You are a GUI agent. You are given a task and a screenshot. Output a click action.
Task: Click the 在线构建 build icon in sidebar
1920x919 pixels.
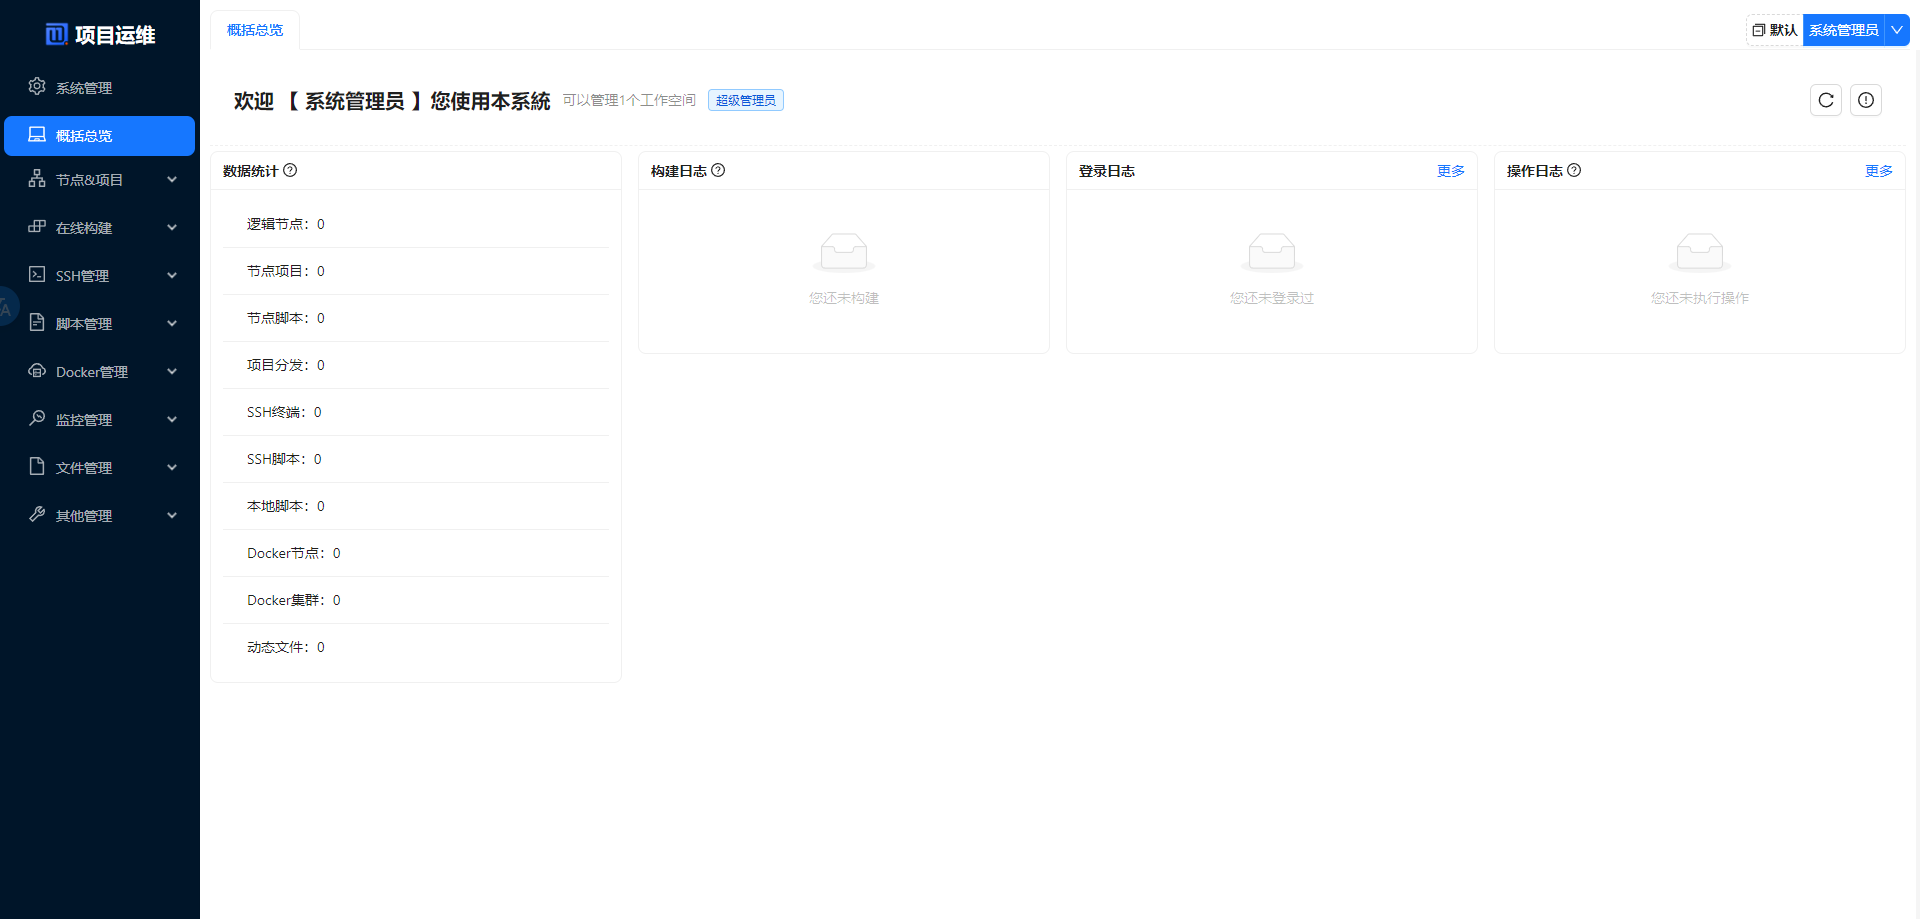(x=37, y=227)
